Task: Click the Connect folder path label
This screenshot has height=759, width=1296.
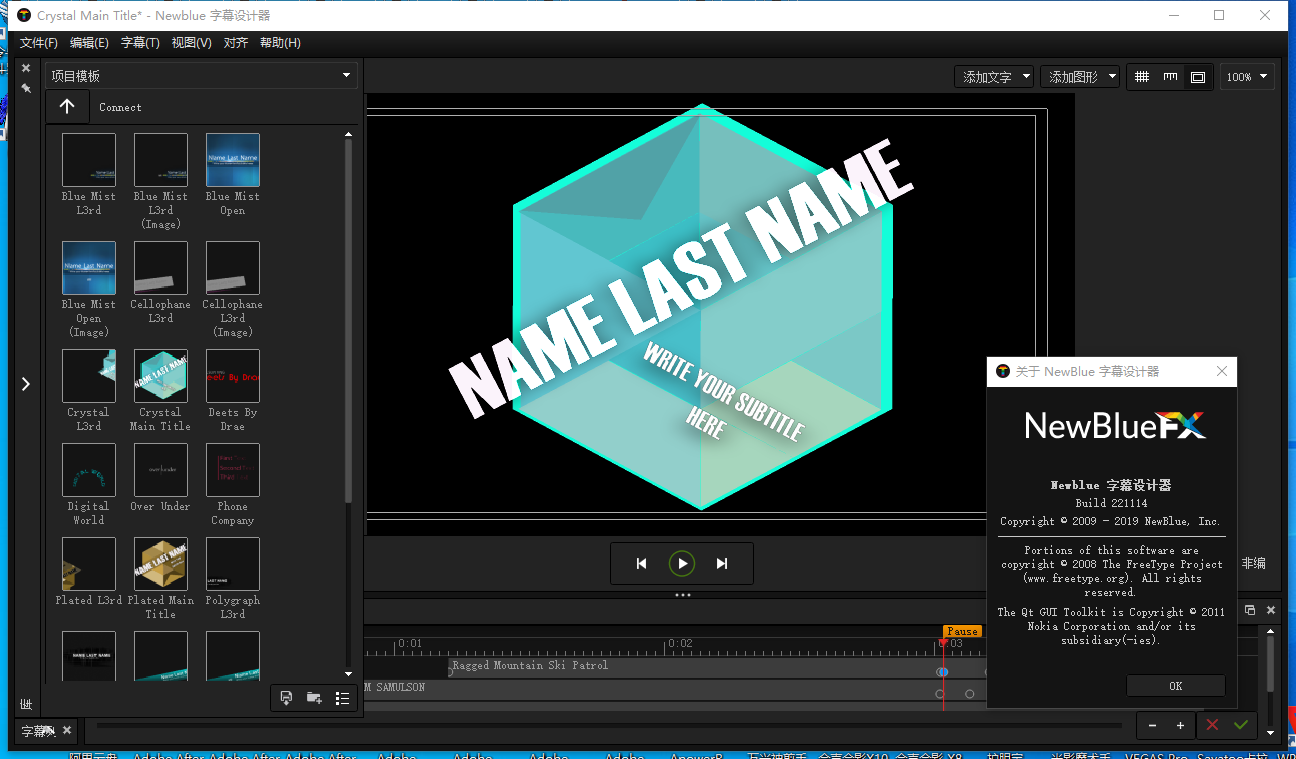Action: [x=120, y=107]
